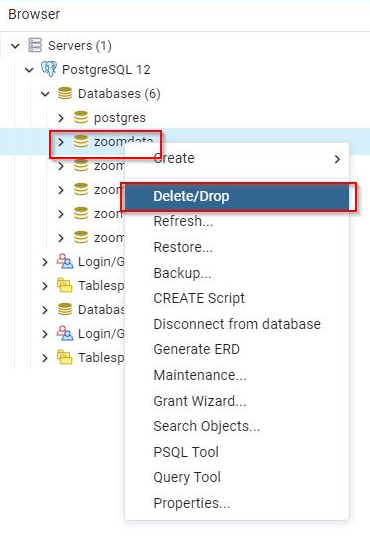Select the 'PostgreSQL 12' tree label
This screenshot has width=370, height=538.
click(x=106, y=70)
